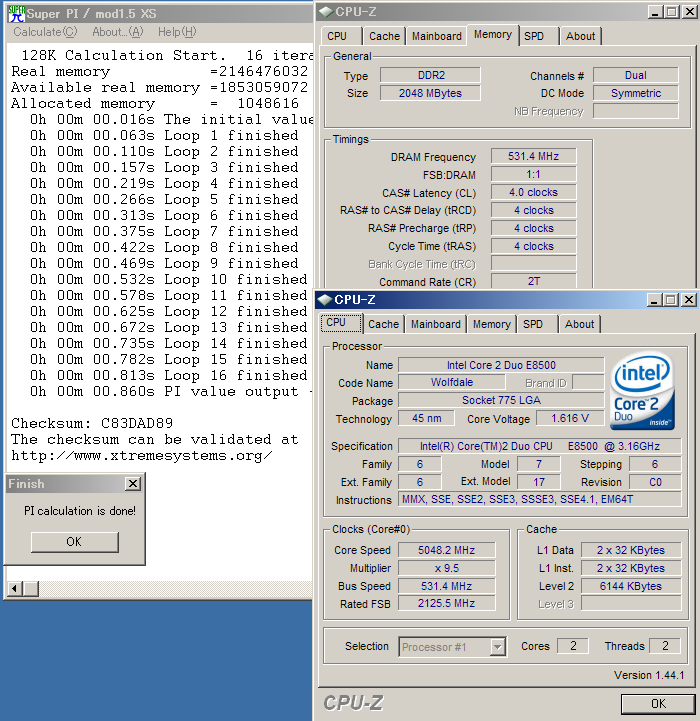Click the CPU-Z Memory window title icon

point(326,12)
